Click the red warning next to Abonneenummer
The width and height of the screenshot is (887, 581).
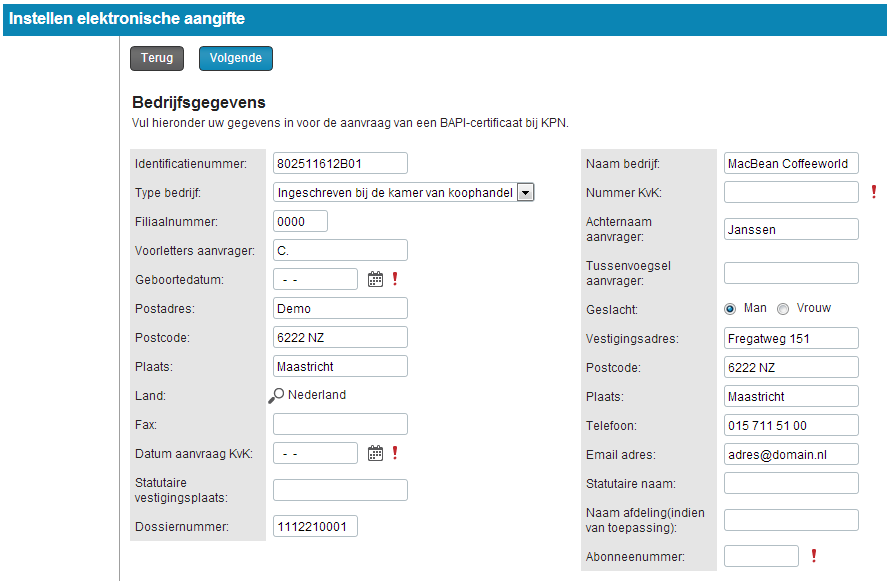pyautogui.click(x=813, y=556)
